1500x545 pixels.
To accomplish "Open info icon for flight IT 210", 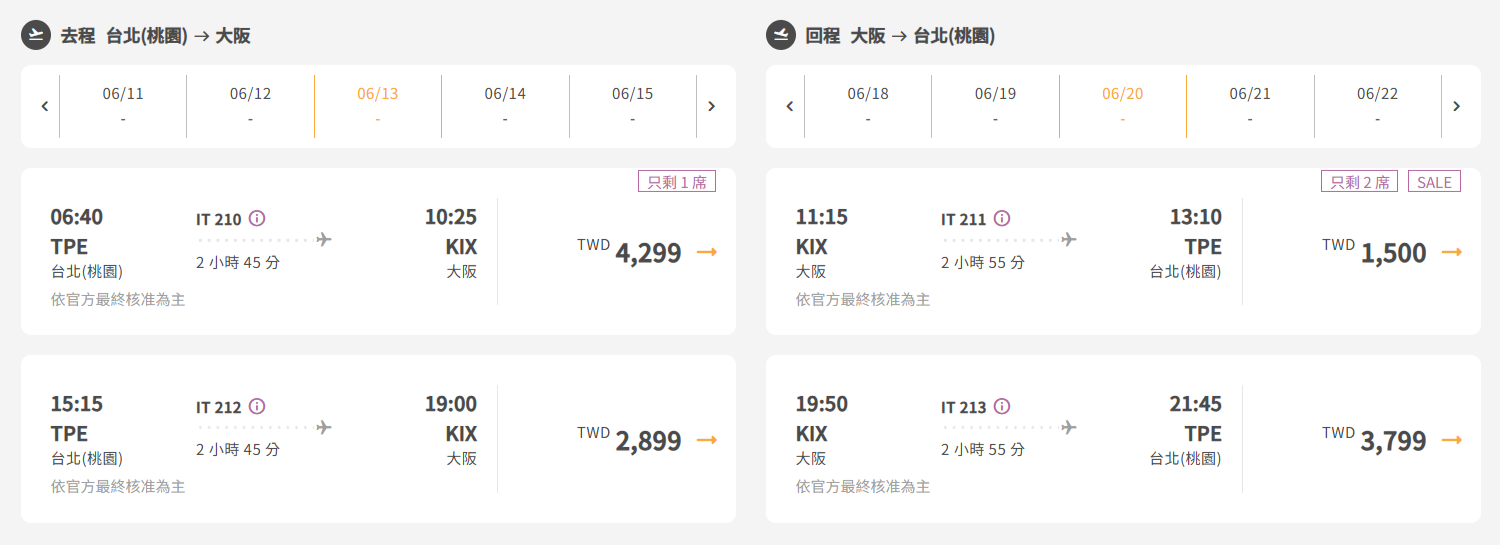I will 257,218.
